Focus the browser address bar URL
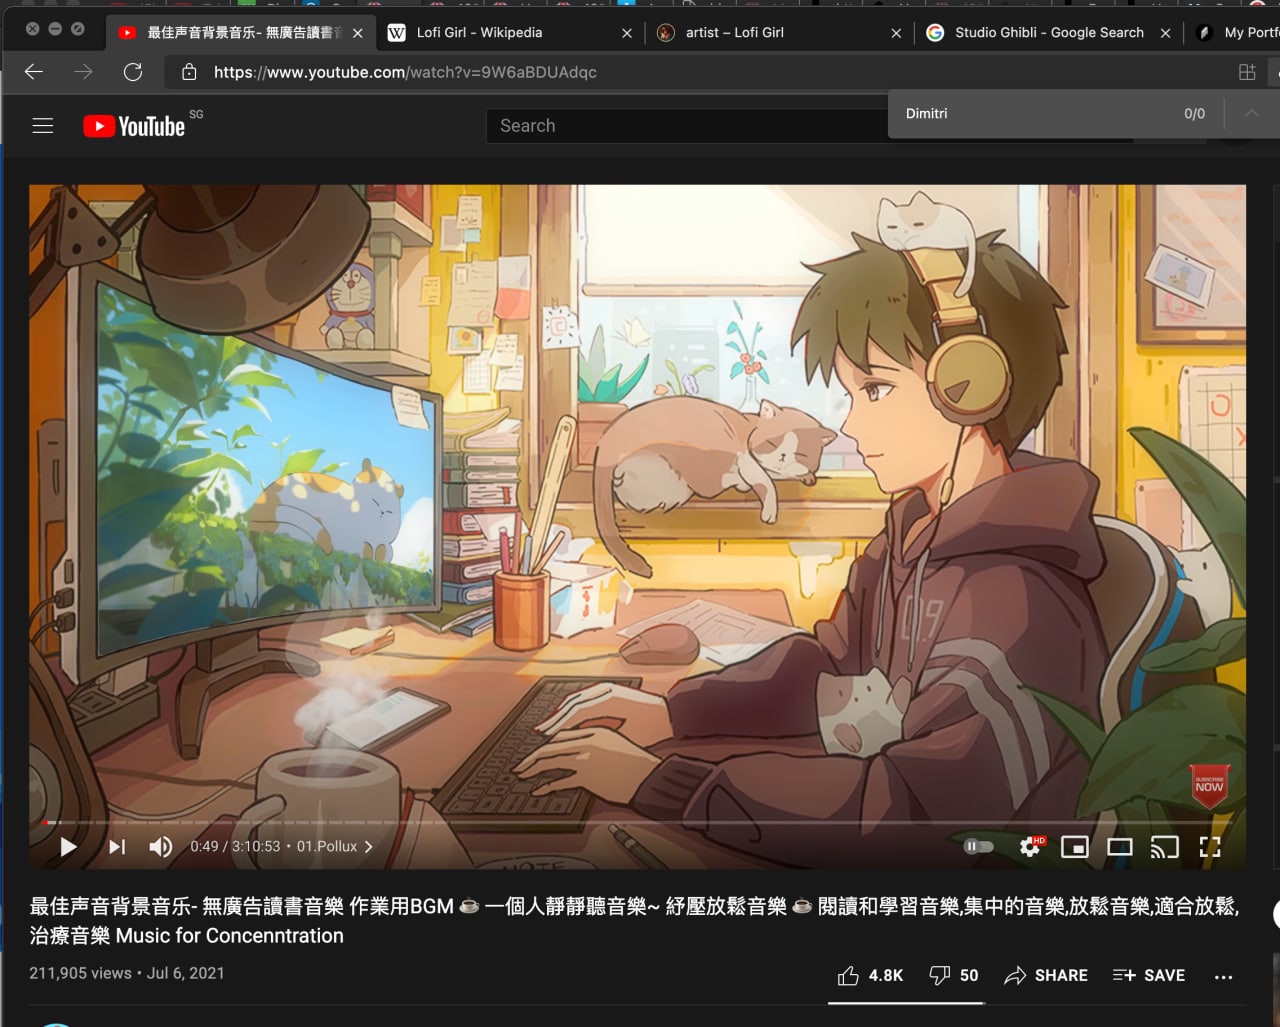 pyautogui.click(x=405, y=72)
